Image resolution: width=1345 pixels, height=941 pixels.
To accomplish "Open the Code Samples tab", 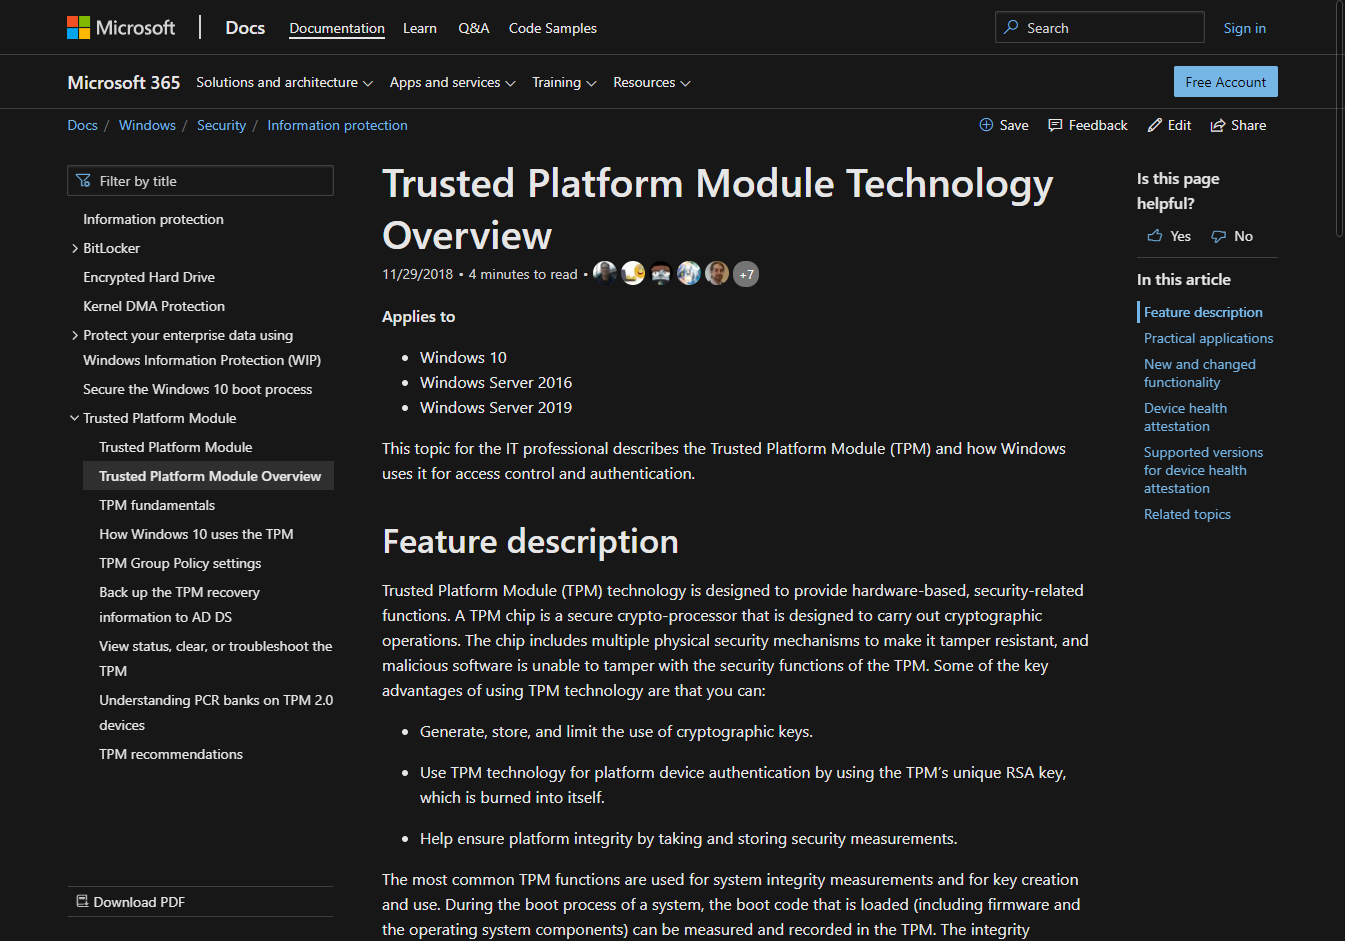I will (553, 28).
